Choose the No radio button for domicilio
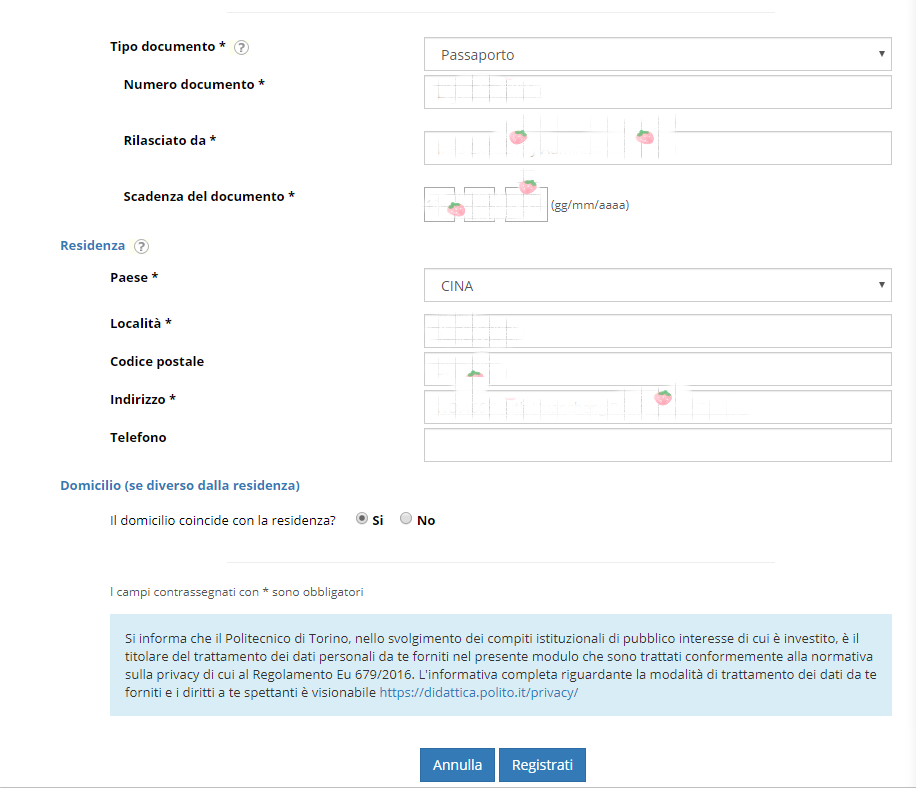The width and height of the screenshot is (916, 788). tap(406, 519)
